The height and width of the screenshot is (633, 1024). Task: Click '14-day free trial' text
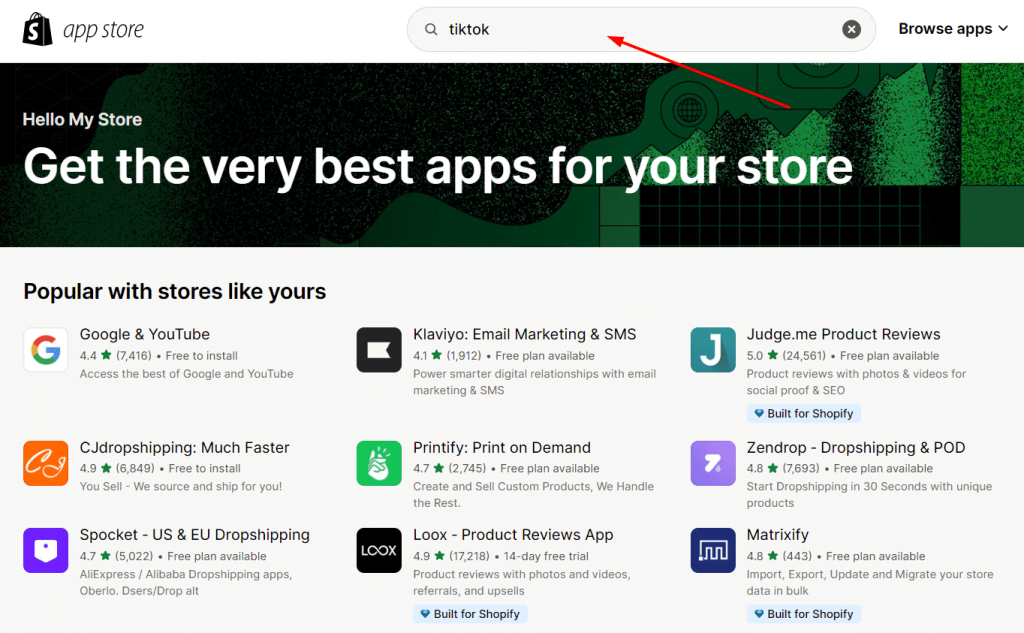click(546, 557)
